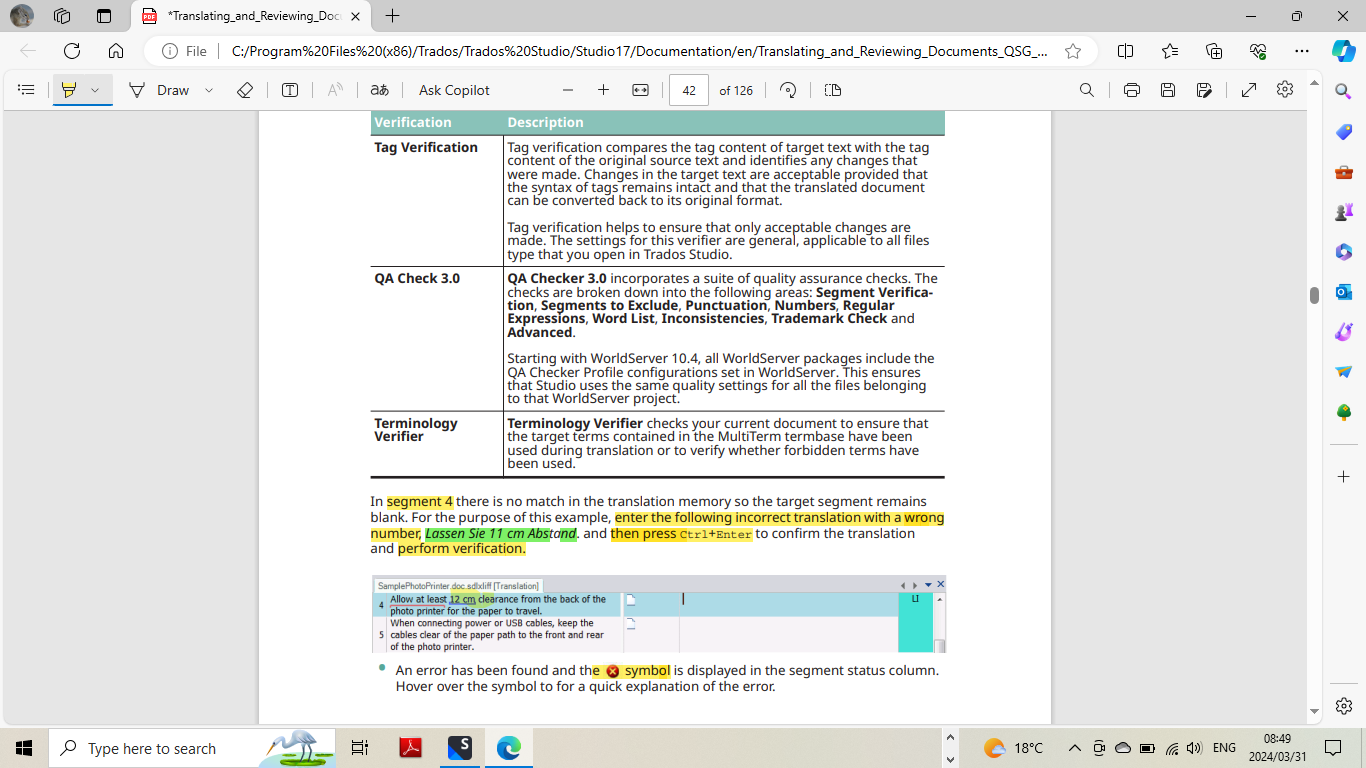Click the highlighted 'segment 4' text
The height and width of the screenshot is (768, 1366).
click(x=420, y=502)
